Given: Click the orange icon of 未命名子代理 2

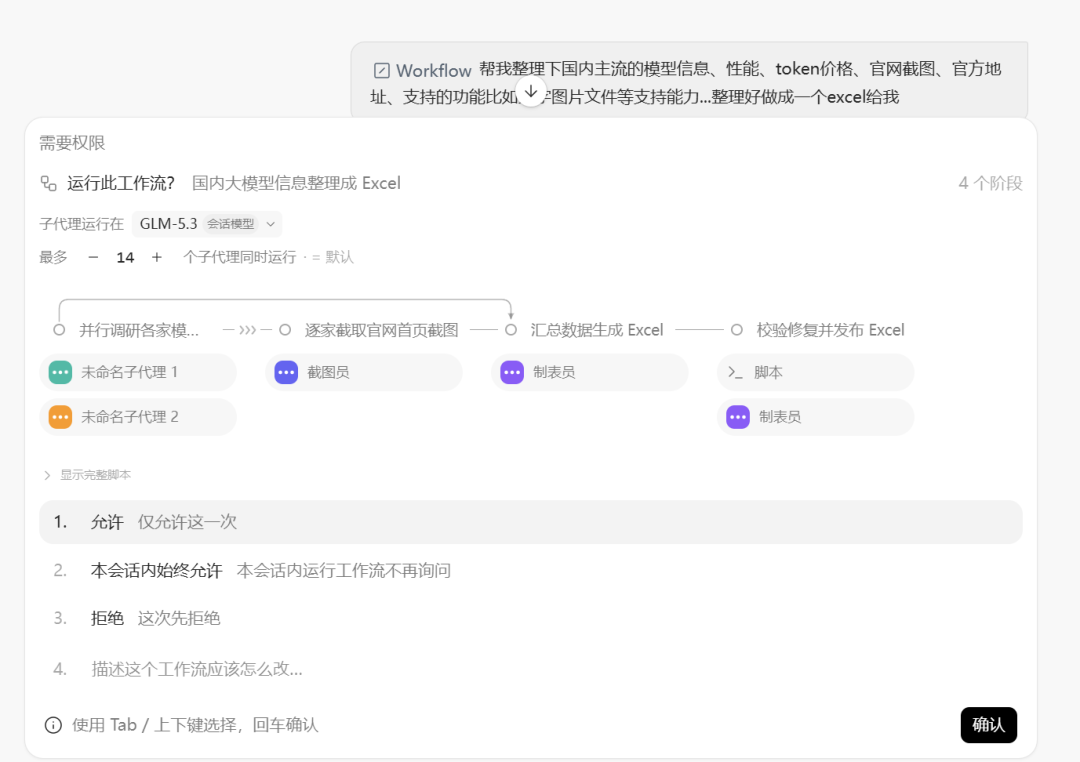Looking at the screenshot, I should [x=61, y=417].
